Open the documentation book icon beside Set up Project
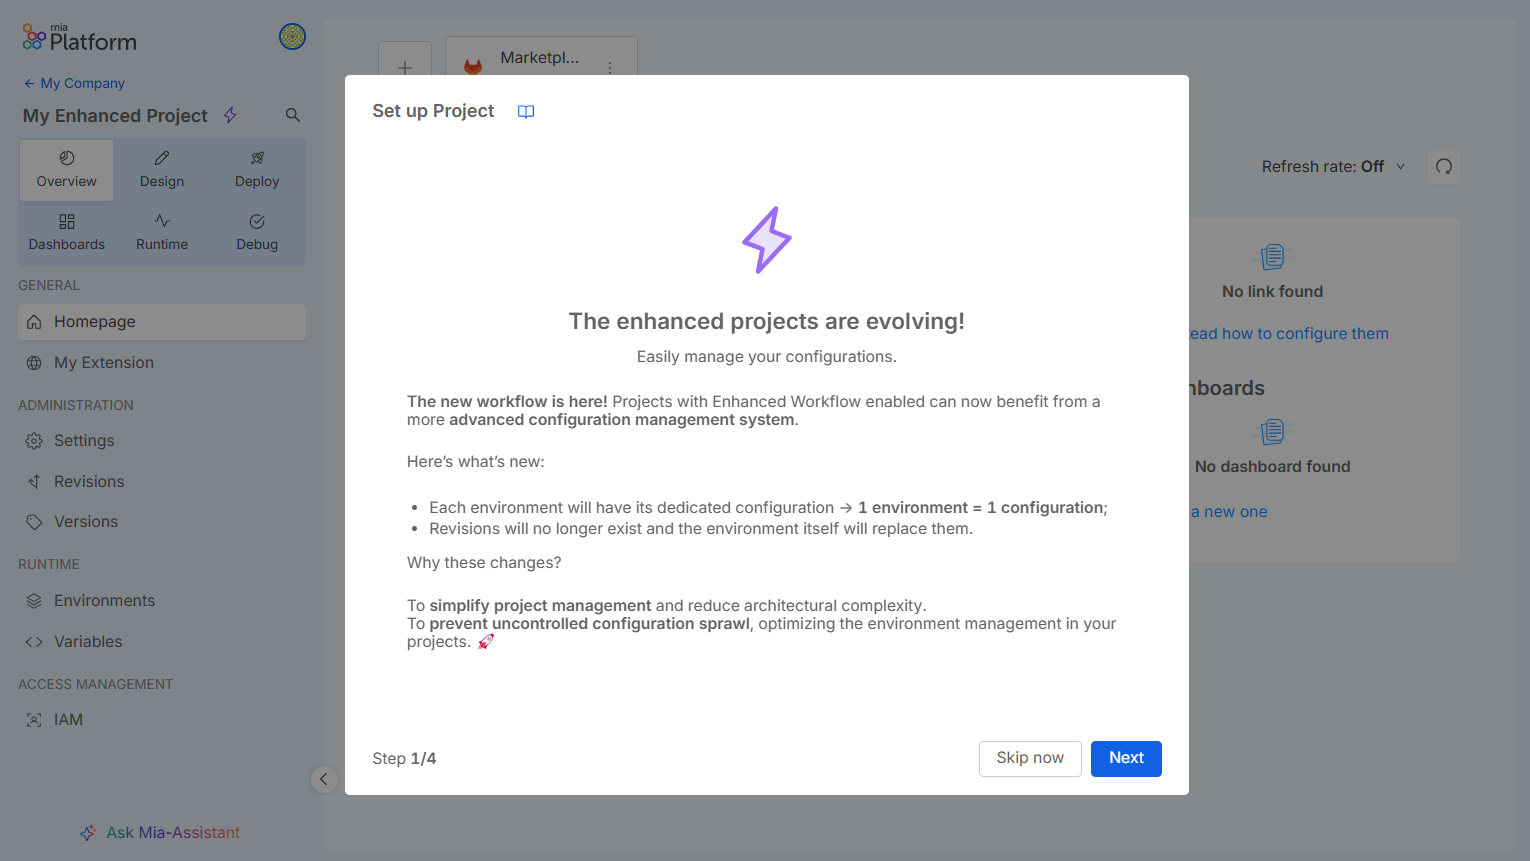This screenshot has height=861, width=1530. pos(526,112)
